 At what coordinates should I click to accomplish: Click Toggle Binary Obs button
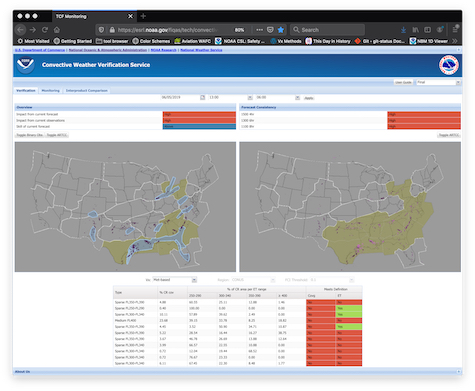coord(30,135)
